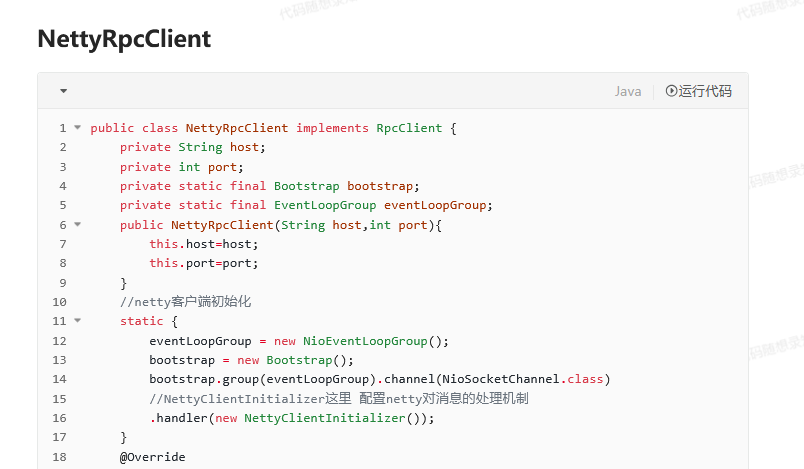804x469 pixels.
Task: Fold the constructor at line 6
Action: (77, 225)
